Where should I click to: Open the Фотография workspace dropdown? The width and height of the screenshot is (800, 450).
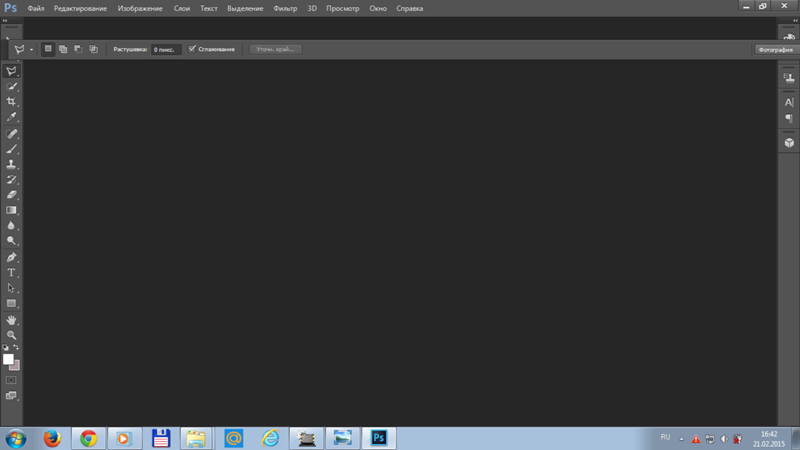775,49
